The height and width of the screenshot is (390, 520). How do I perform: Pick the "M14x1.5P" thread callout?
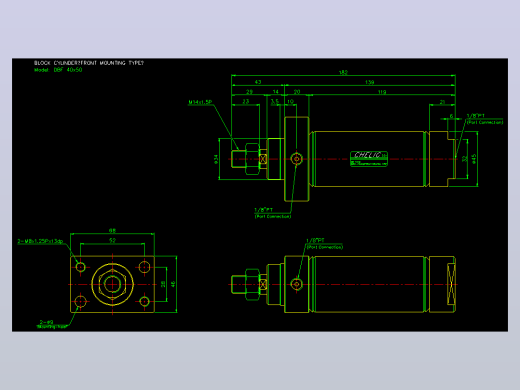[x=200, y=102]
